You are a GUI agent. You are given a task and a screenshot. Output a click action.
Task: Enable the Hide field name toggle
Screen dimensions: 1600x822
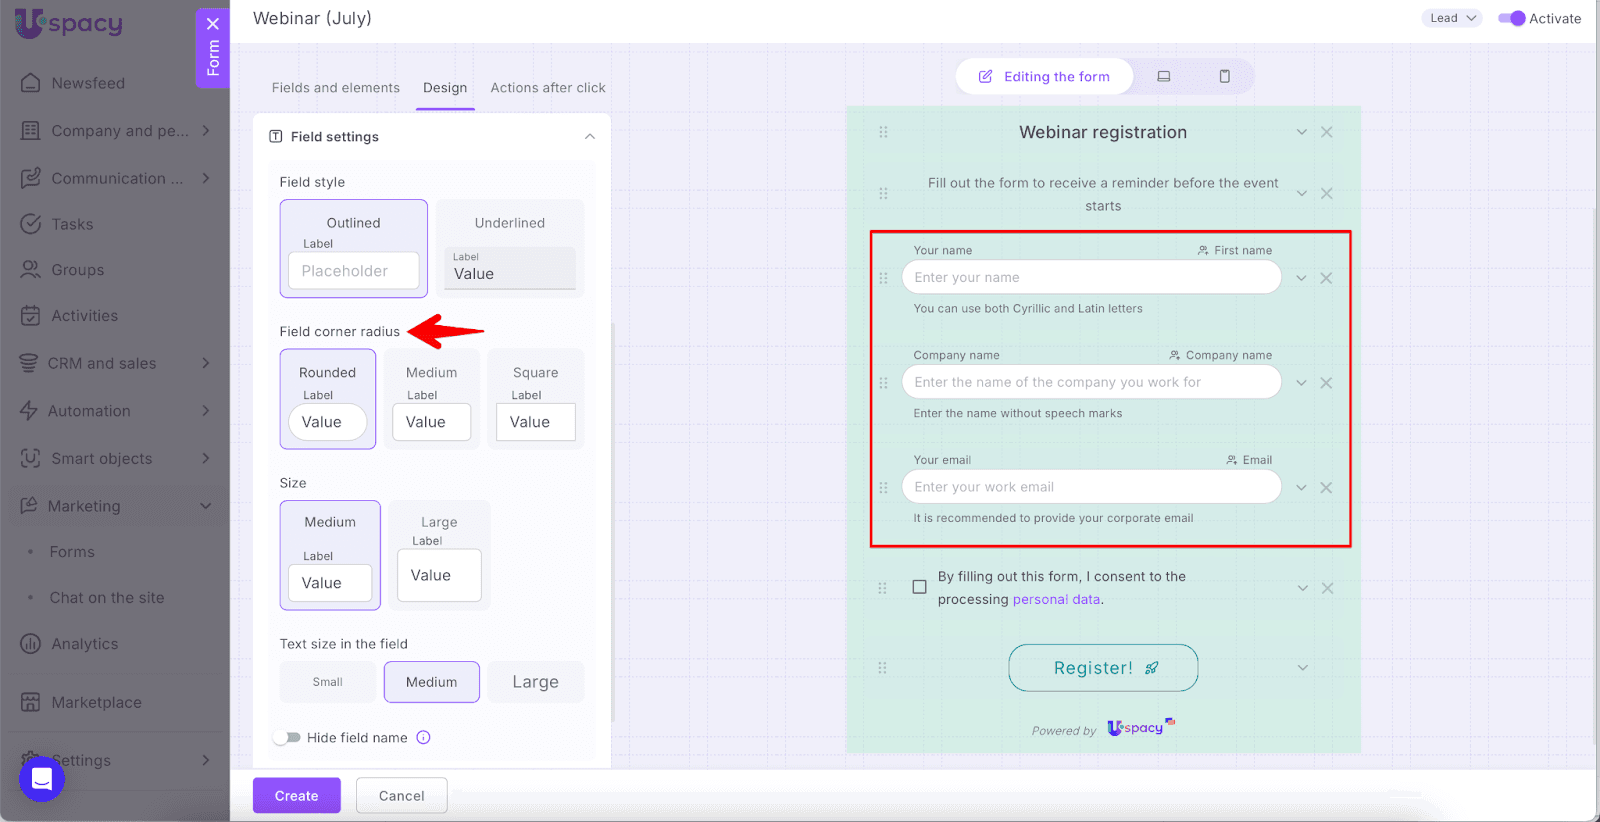pyautogui.click(x=288, y=738)
